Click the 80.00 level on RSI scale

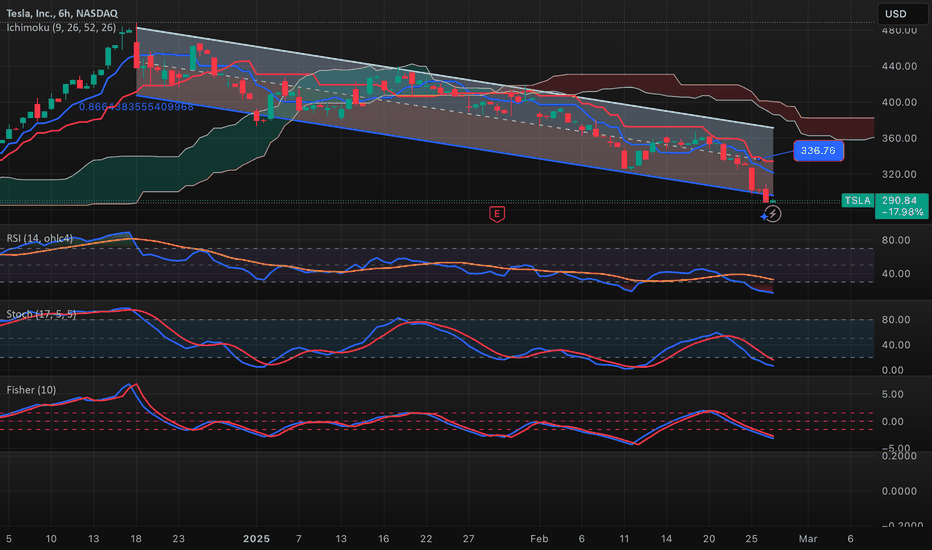click(896, 240)
